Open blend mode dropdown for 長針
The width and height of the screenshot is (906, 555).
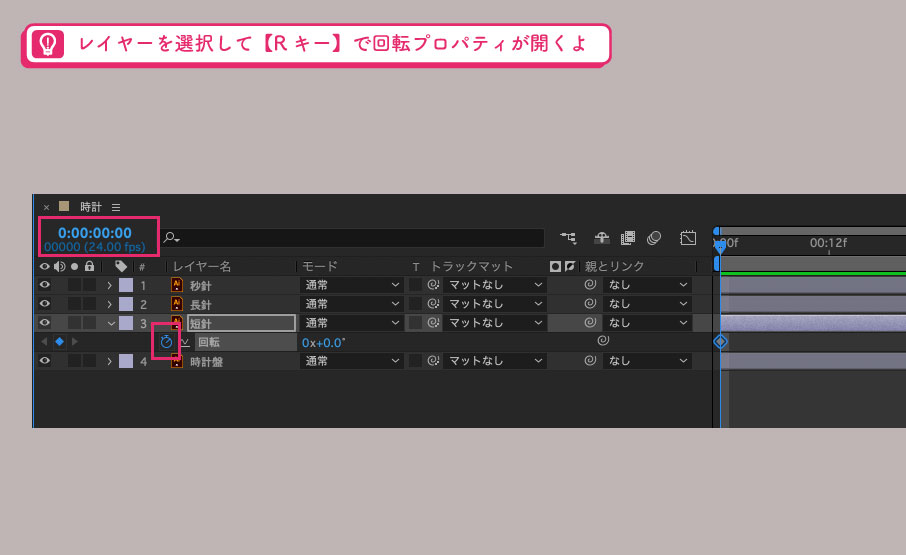351,304
